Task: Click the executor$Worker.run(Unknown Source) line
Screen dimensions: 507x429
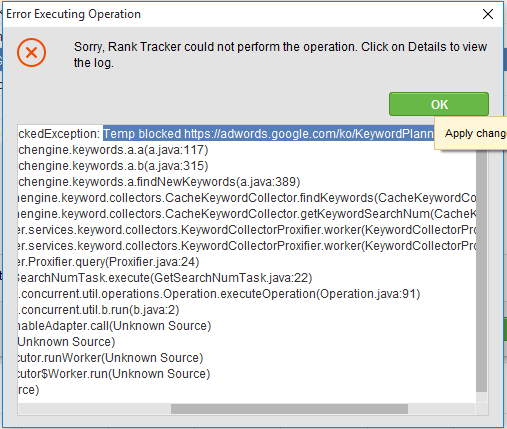Action: tap(114, 374)
